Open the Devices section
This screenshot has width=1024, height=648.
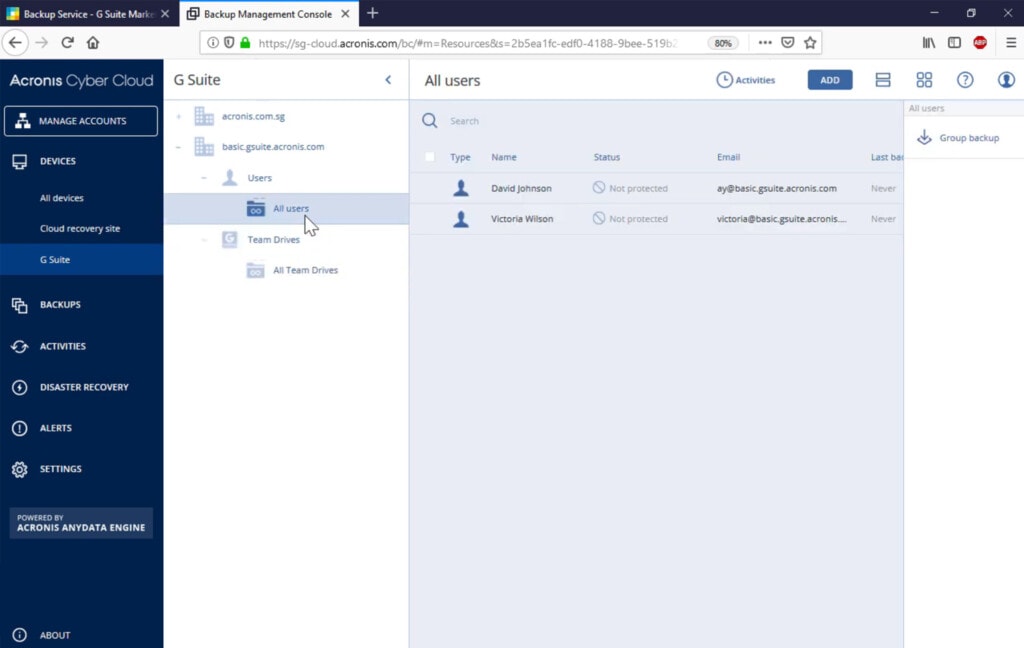(x=57, y=161)
